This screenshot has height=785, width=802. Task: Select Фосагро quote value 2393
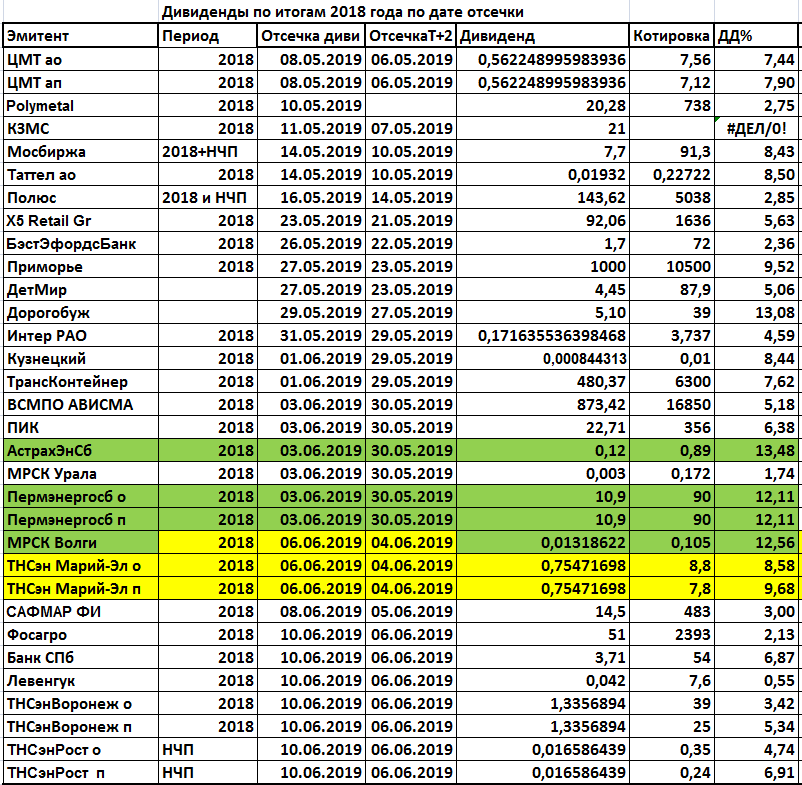coord(672,635)
